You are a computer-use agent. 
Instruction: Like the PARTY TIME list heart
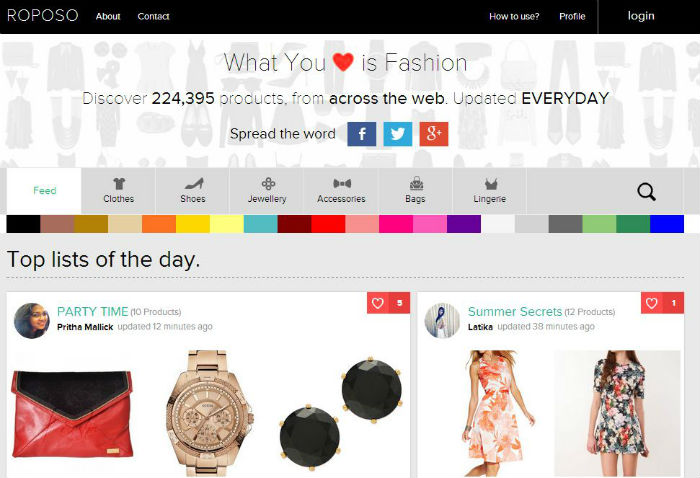[x=378, y=303]
